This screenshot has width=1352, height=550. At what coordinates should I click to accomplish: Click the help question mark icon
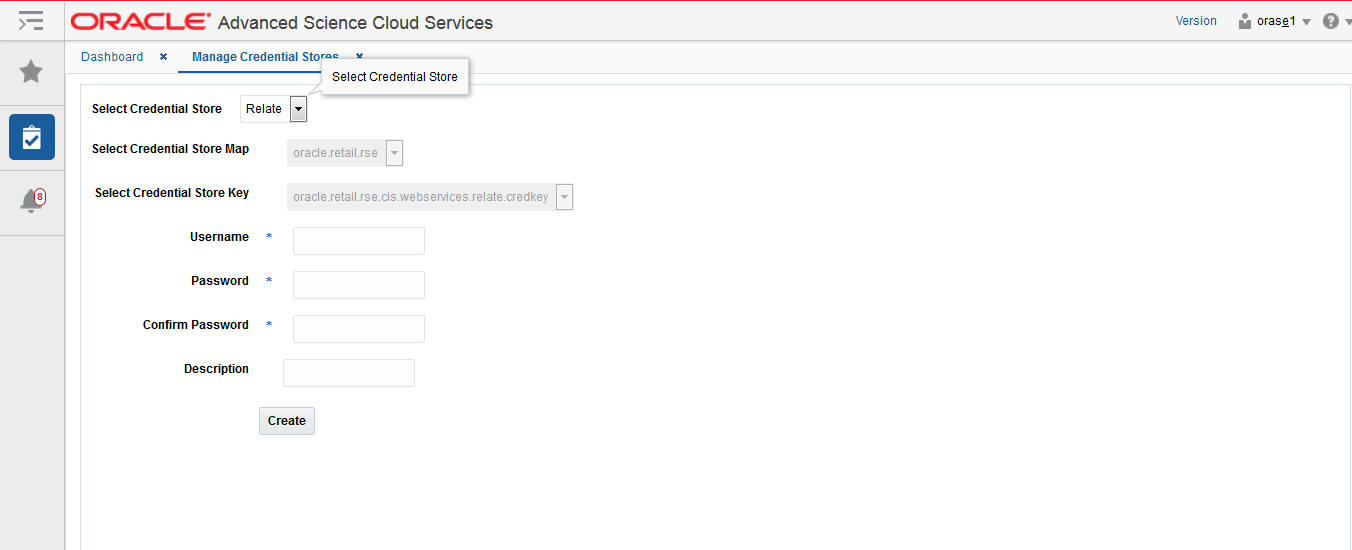[x=1330, y=21]
